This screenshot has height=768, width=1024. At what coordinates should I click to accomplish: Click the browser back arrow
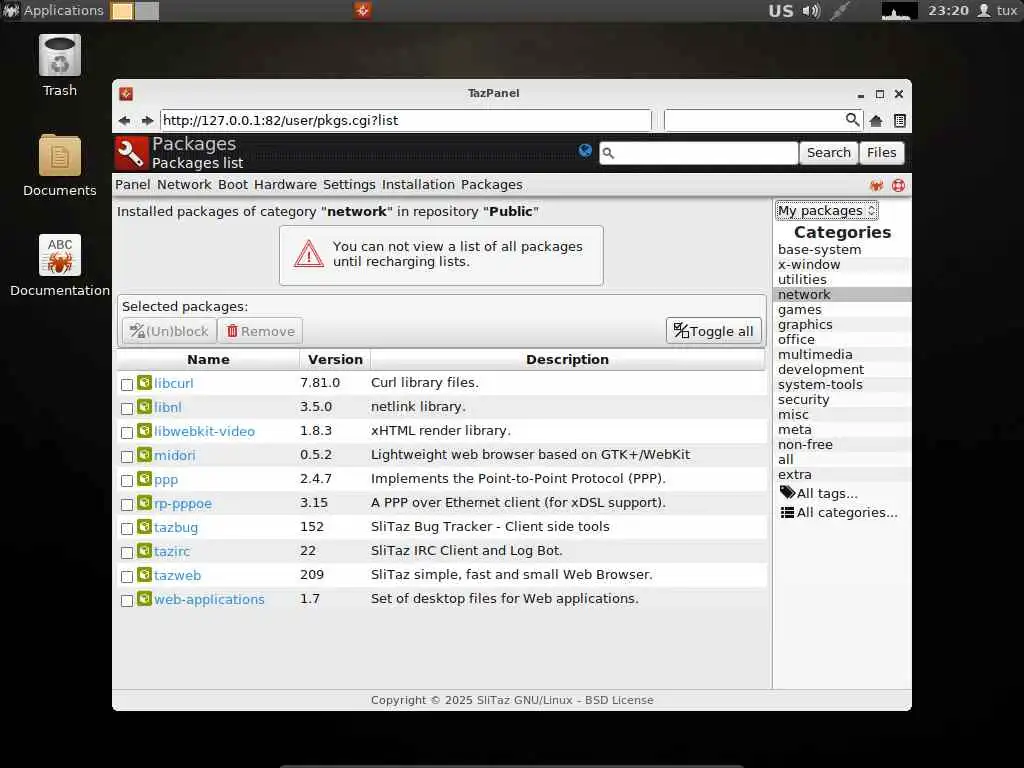[124, 121]
